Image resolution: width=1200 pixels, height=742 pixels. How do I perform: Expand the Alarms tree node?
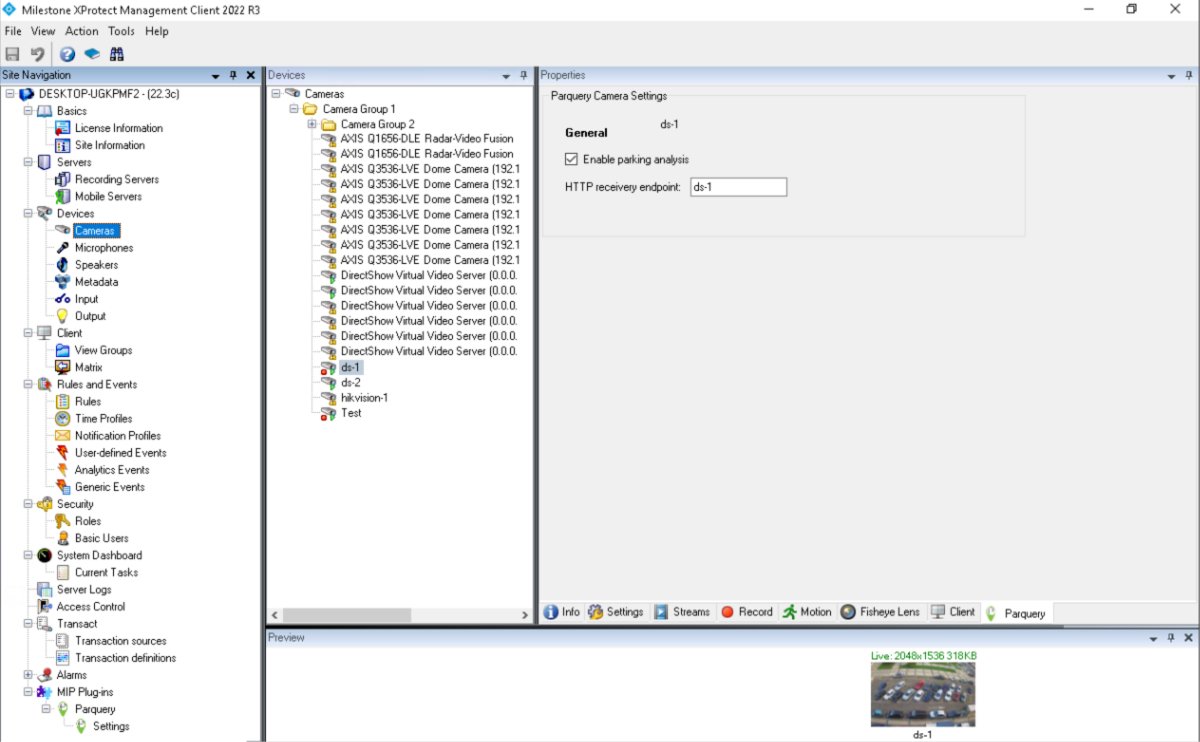(27, 675)
